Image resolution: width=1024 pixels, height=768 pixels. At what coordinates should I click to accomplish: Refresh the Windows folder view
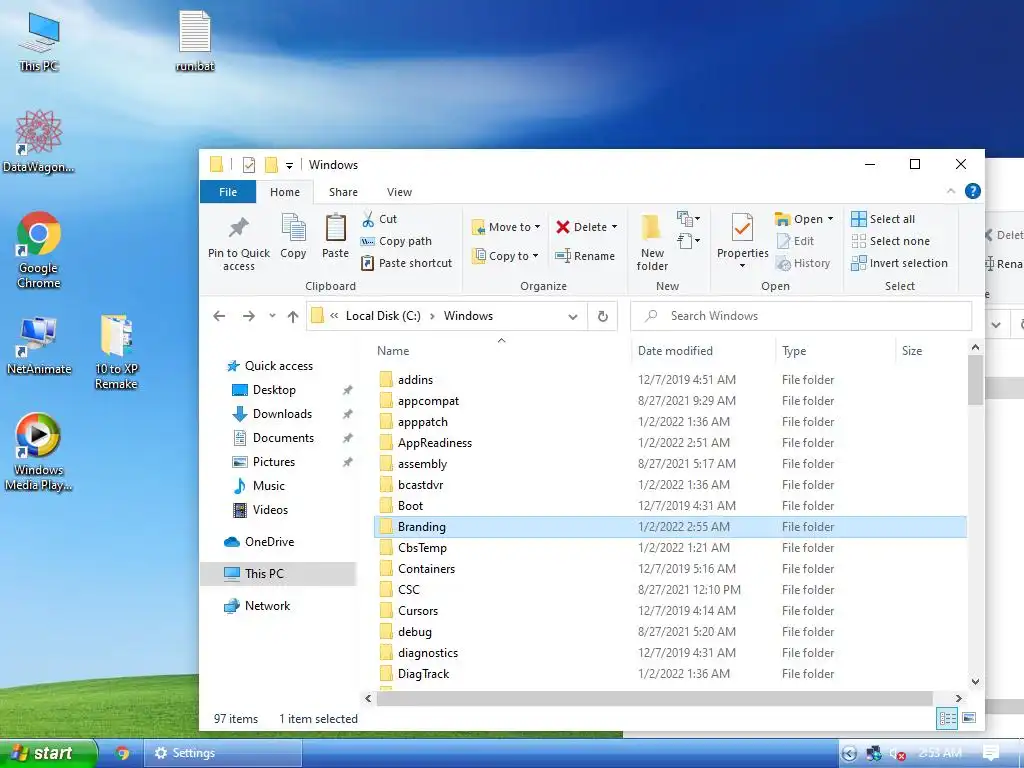coord(603,316)
